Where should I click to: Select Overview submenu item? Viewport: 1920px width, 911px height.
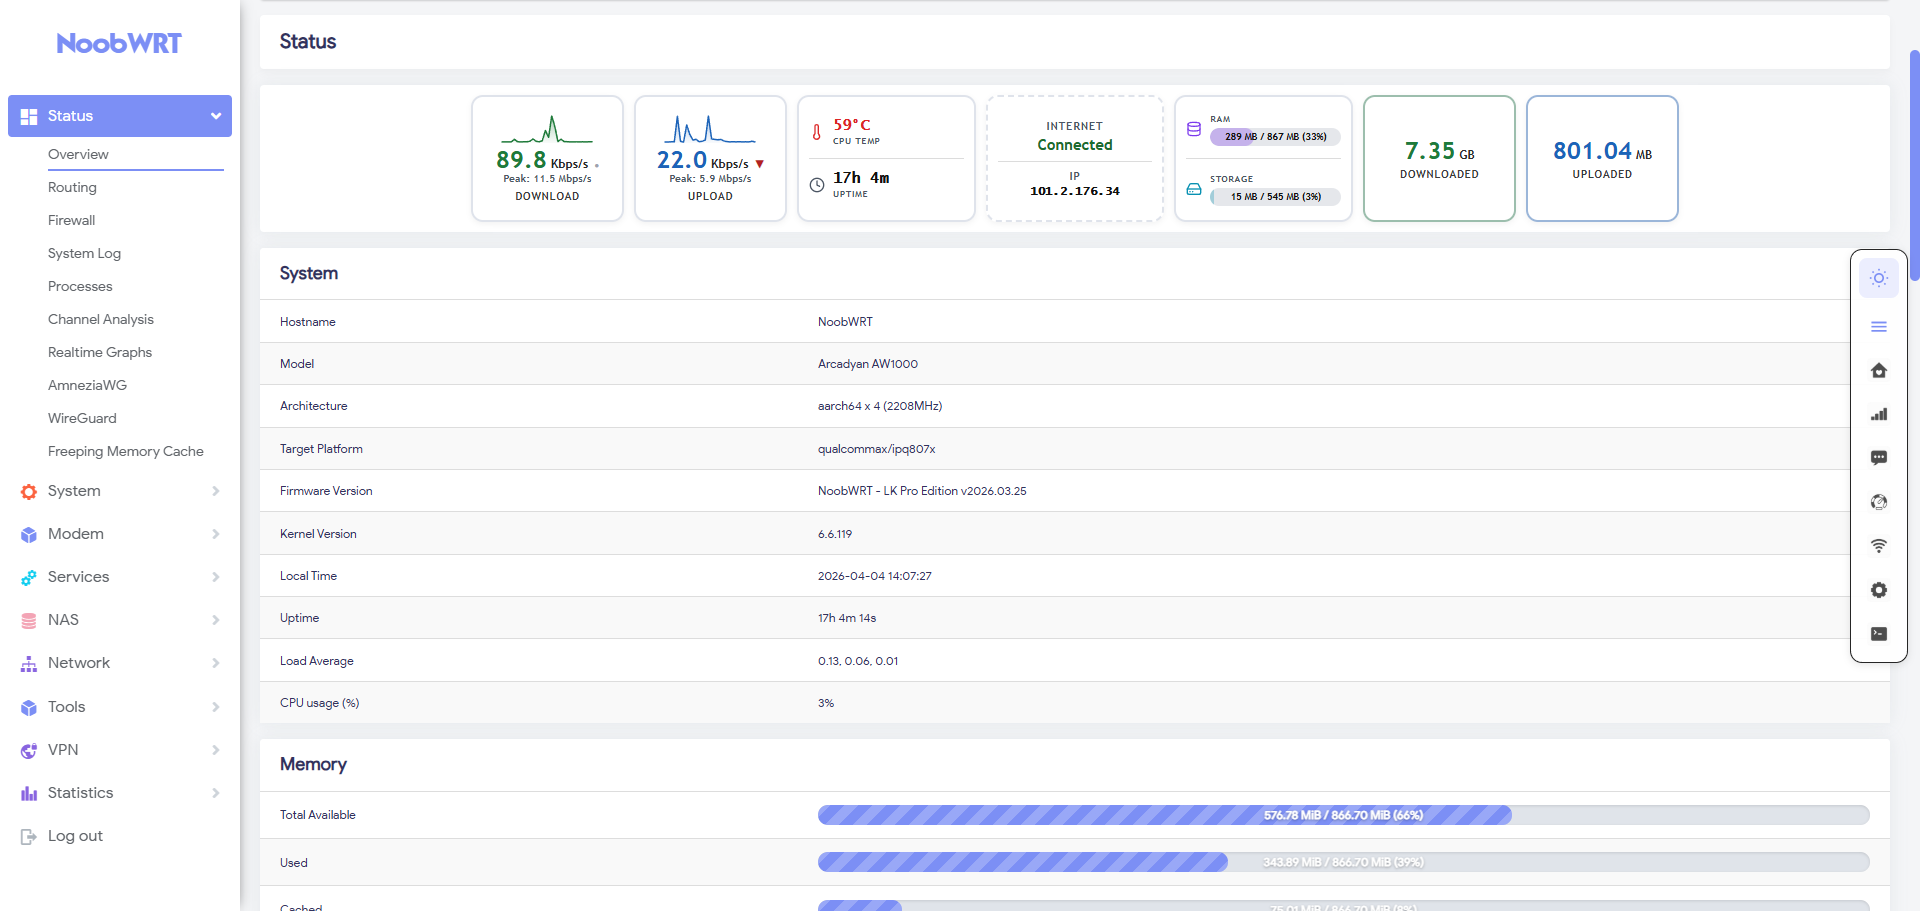[x=78, y=154]
